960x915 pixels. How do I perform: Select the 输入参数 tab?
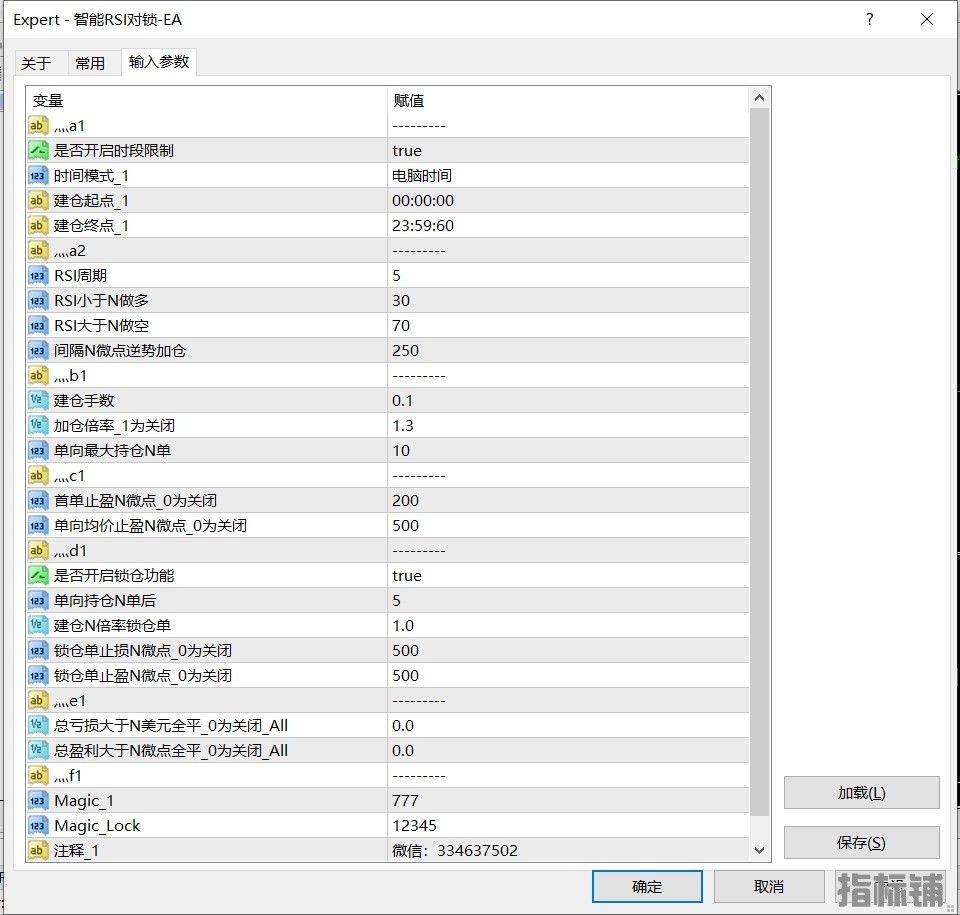click(x=159, y=62)
